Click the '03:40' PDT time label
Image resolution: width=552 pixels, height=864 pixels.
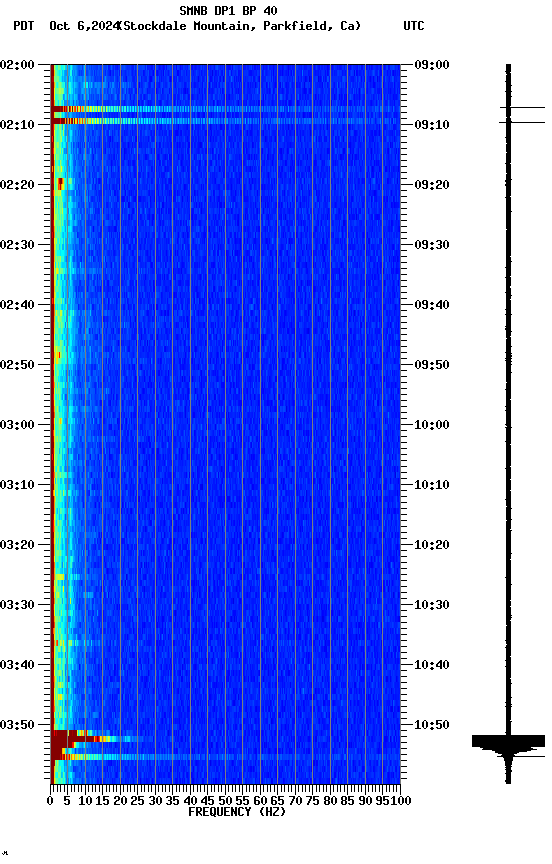(x=17, y=665)
